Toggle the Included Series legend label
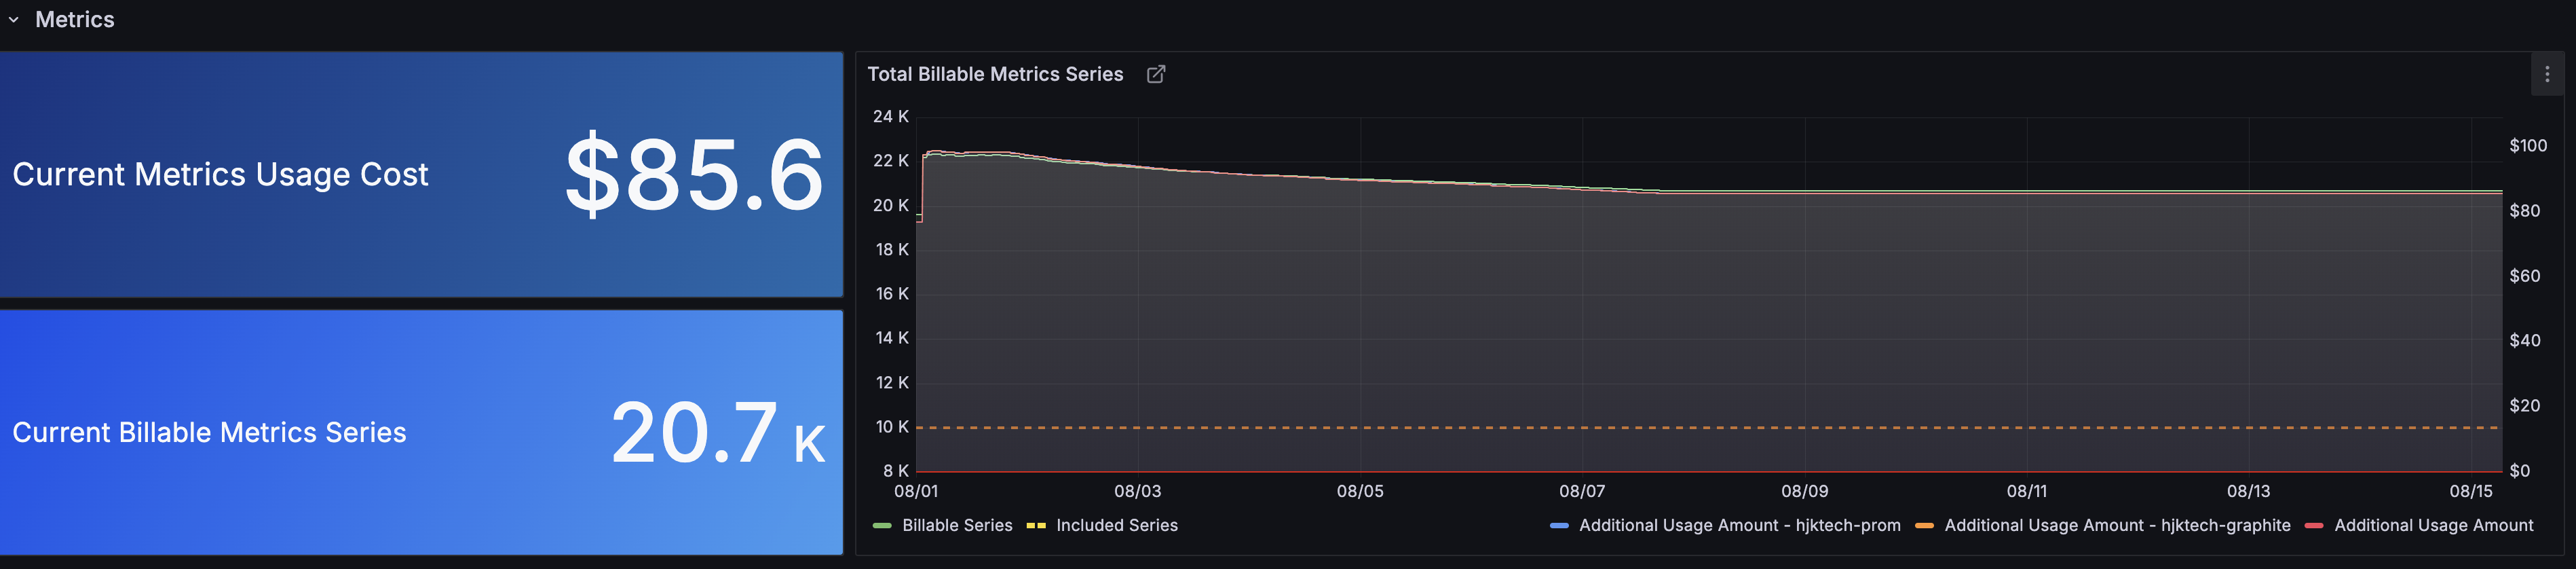2576x569 pixels. pyautogui.click(x=1116, y=525)
